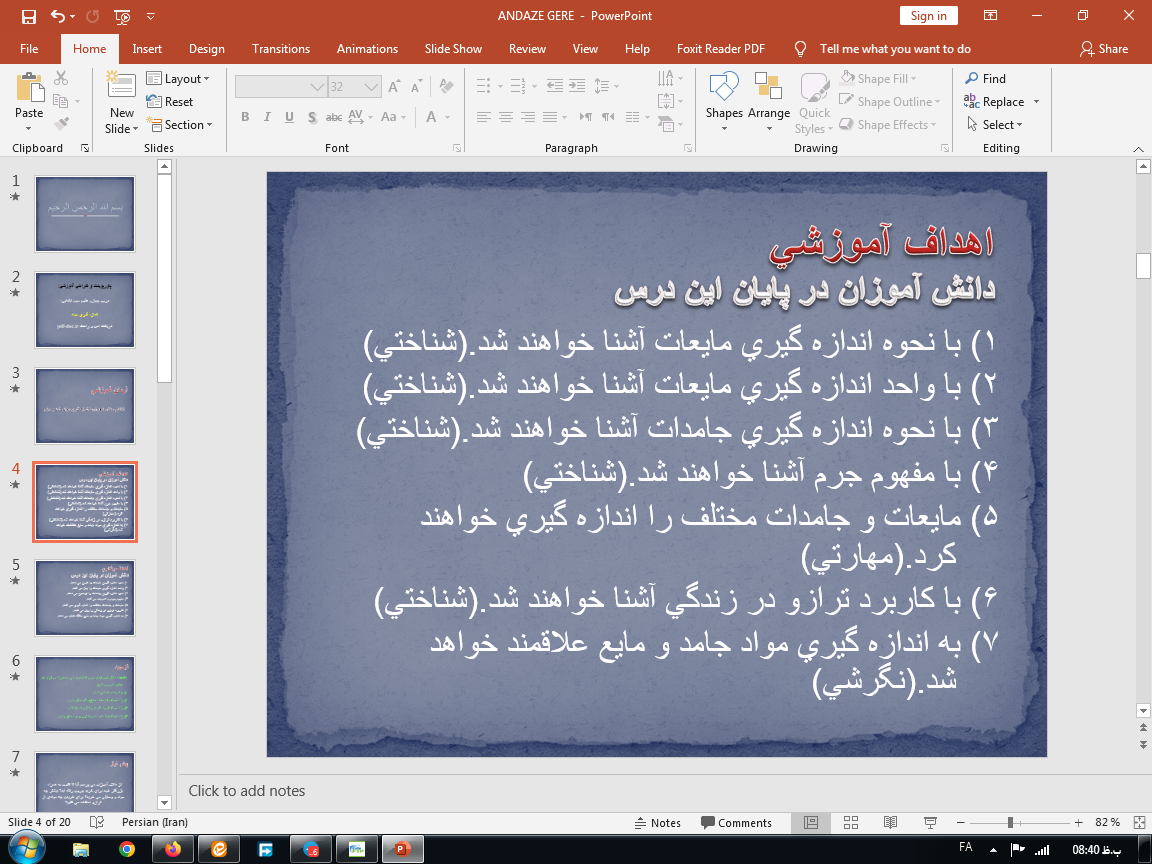Select slide 6 thumbnail

[85, 693]
